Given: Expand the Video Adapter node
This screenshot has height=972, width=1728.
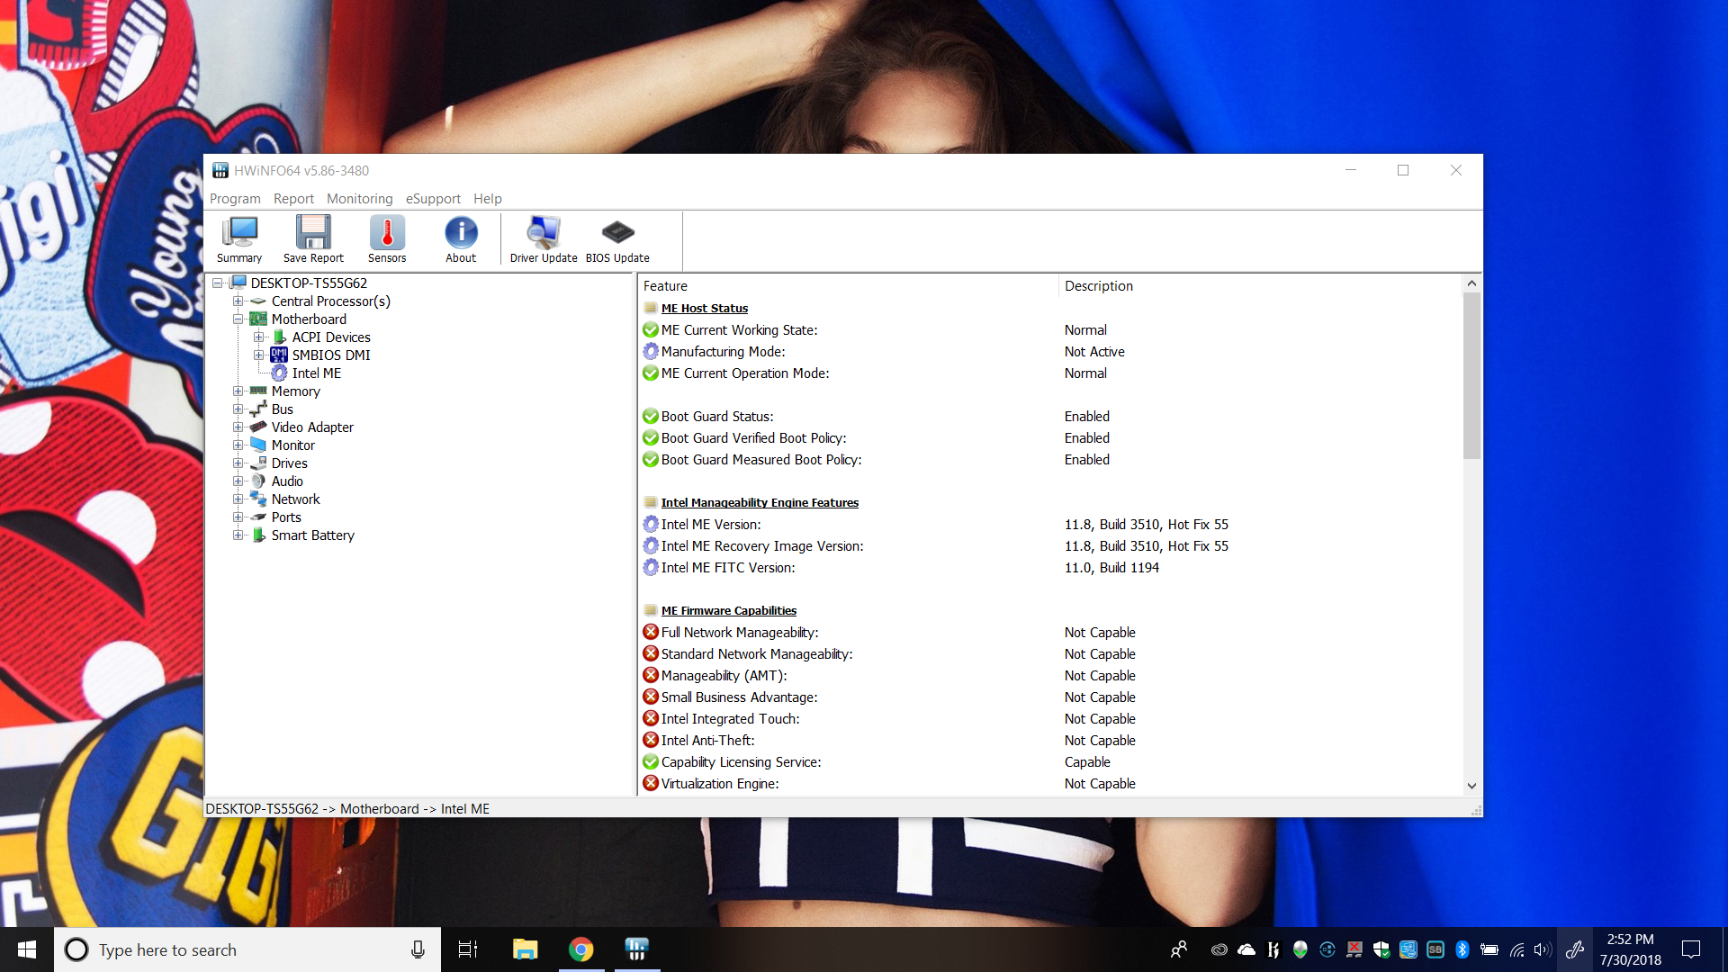Looking at the screenshot, I should point(238,427).
